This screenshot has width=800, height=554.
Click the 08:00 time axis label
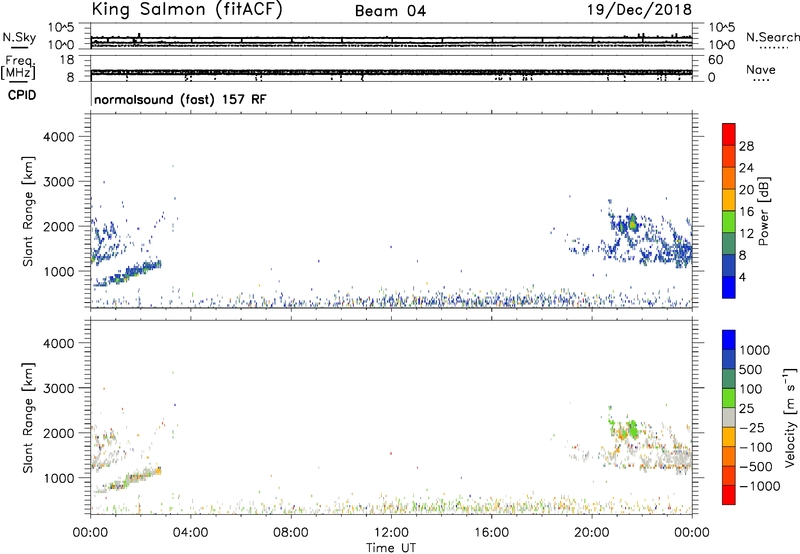click(x=291, y=533)
